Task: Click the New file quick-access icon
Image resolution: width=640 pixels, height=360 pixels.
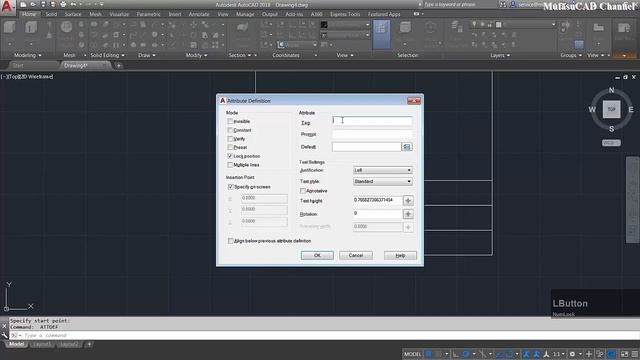Action: coord(23,4)
